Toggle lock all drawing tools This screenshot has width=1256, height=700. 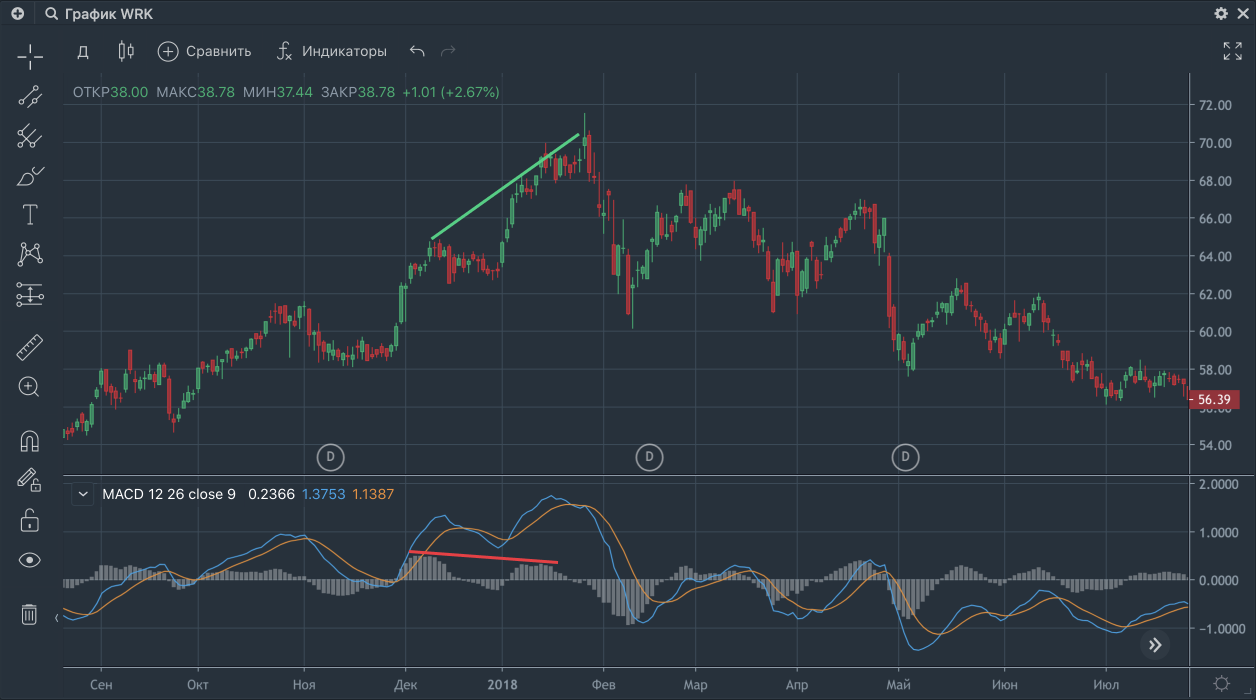coord(30,520)
